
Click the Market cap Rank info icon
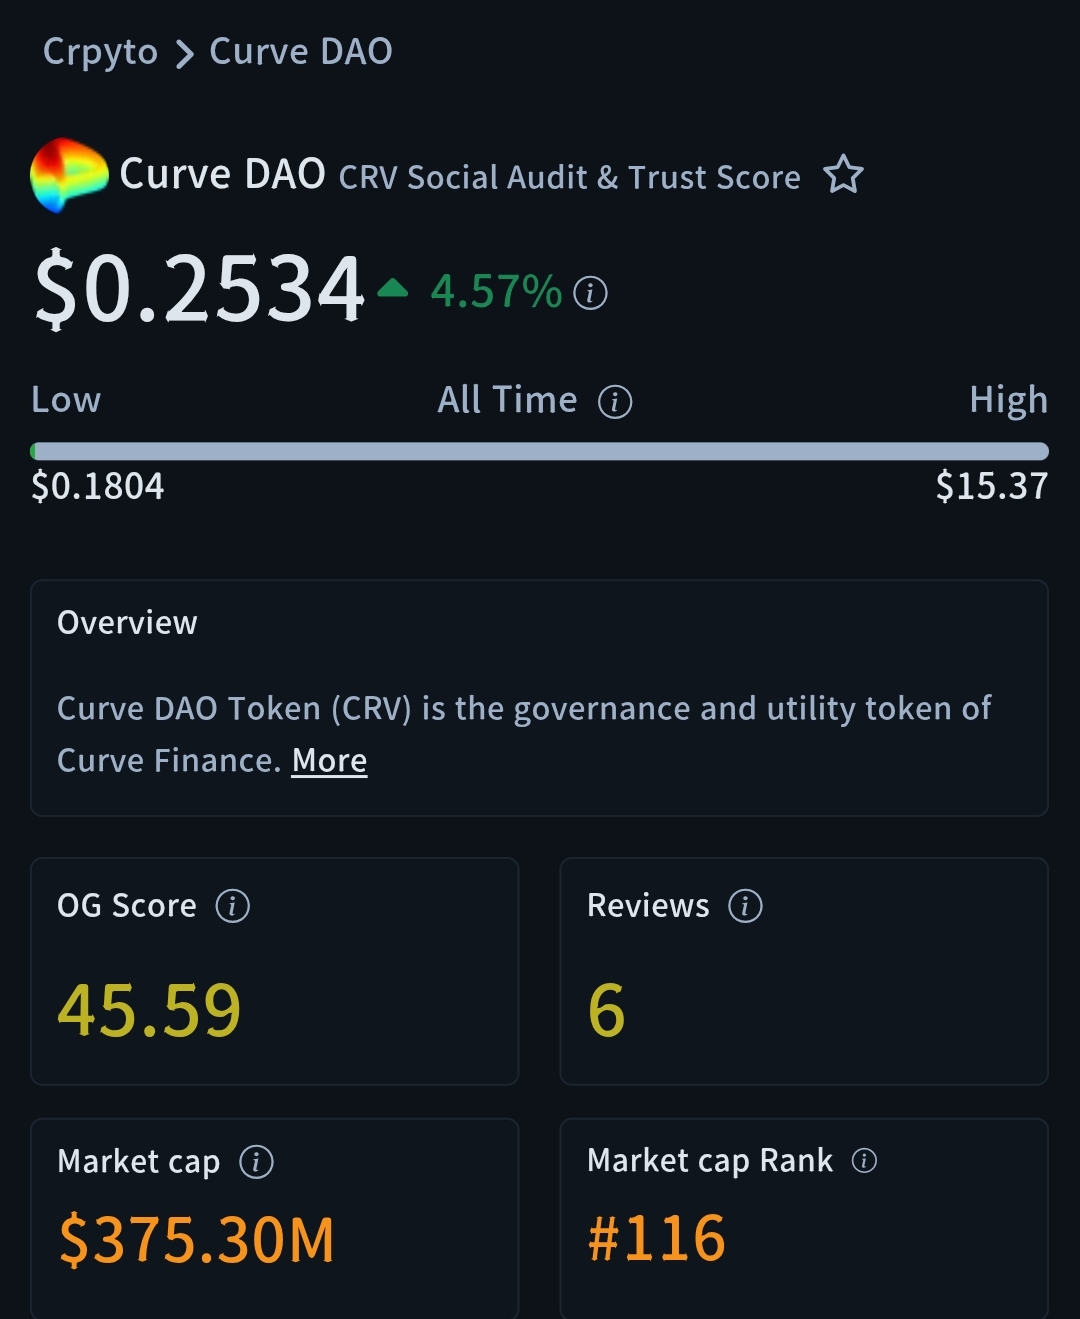(864, 1160)
